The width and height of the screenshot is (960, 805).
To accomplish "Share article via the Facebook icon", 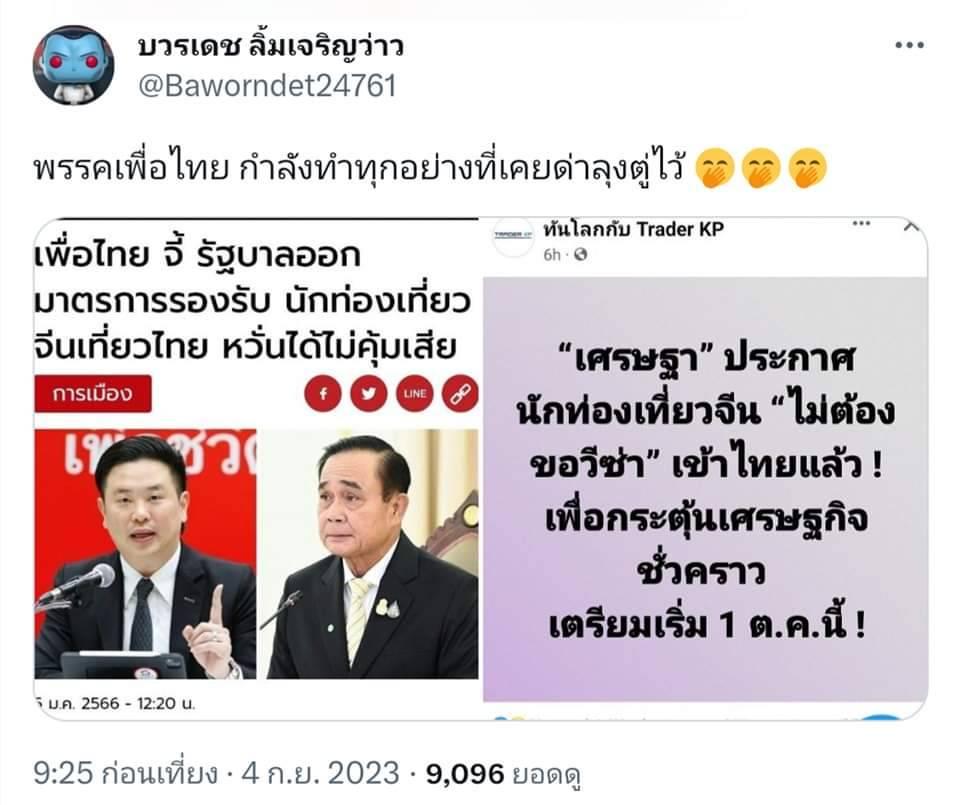I will tap(322, 394).
